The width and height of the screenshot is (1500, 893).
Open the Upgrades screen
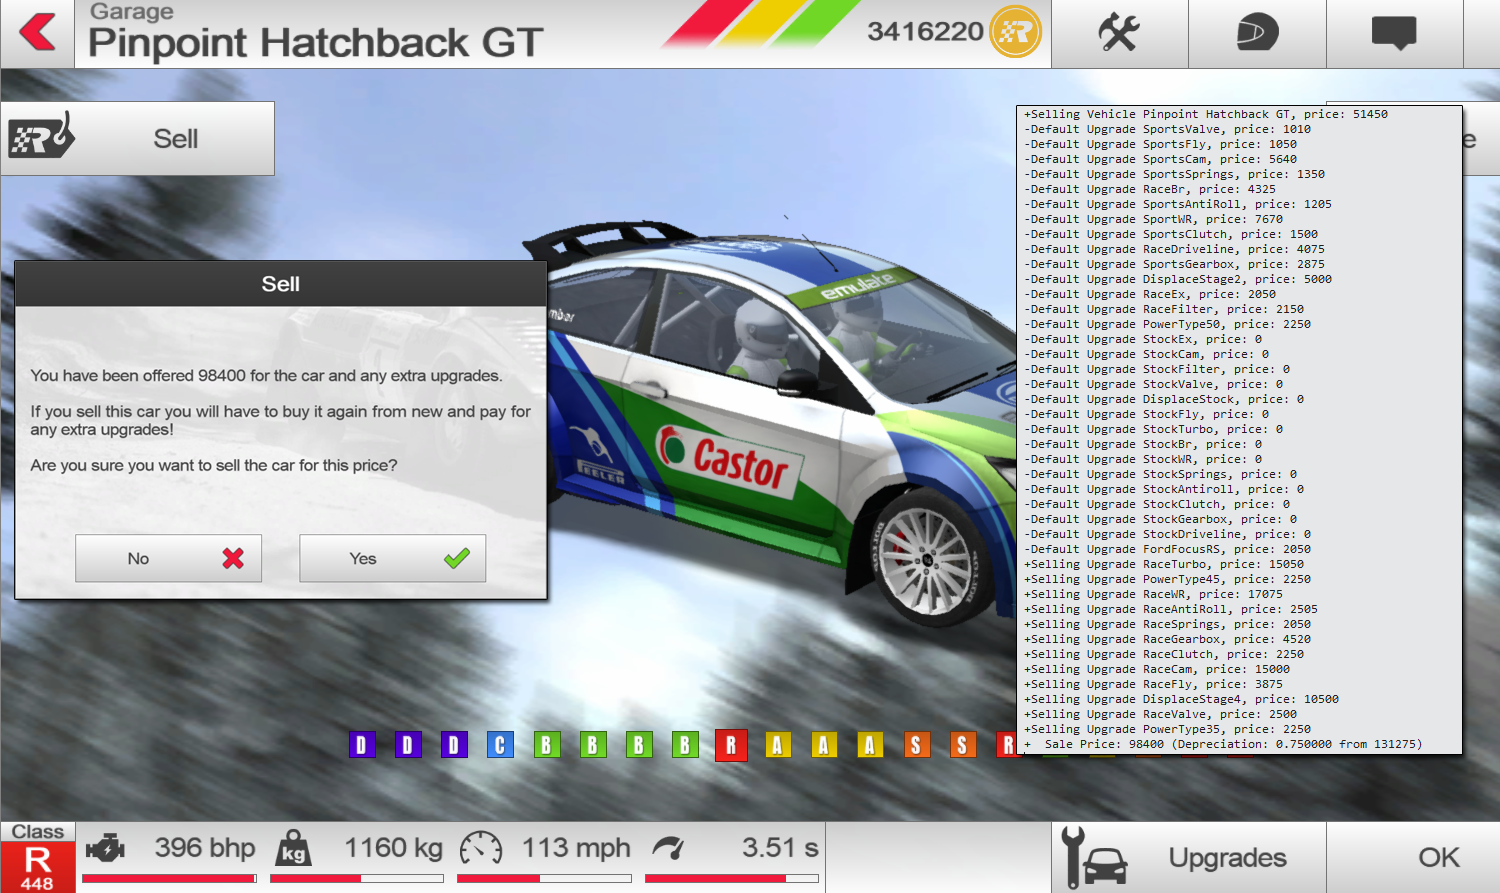[1188, 858]
